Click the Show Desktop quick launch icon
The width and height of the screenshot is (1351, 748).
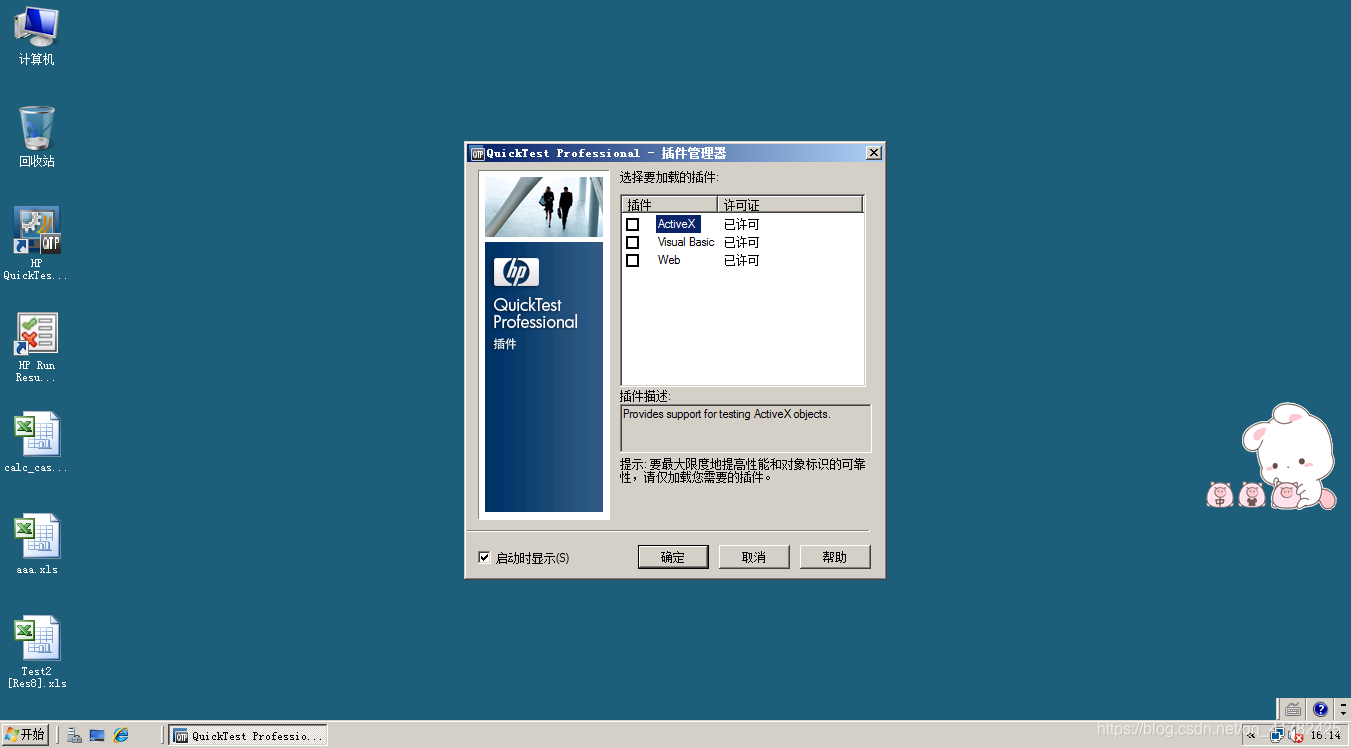tap(97, 735)
